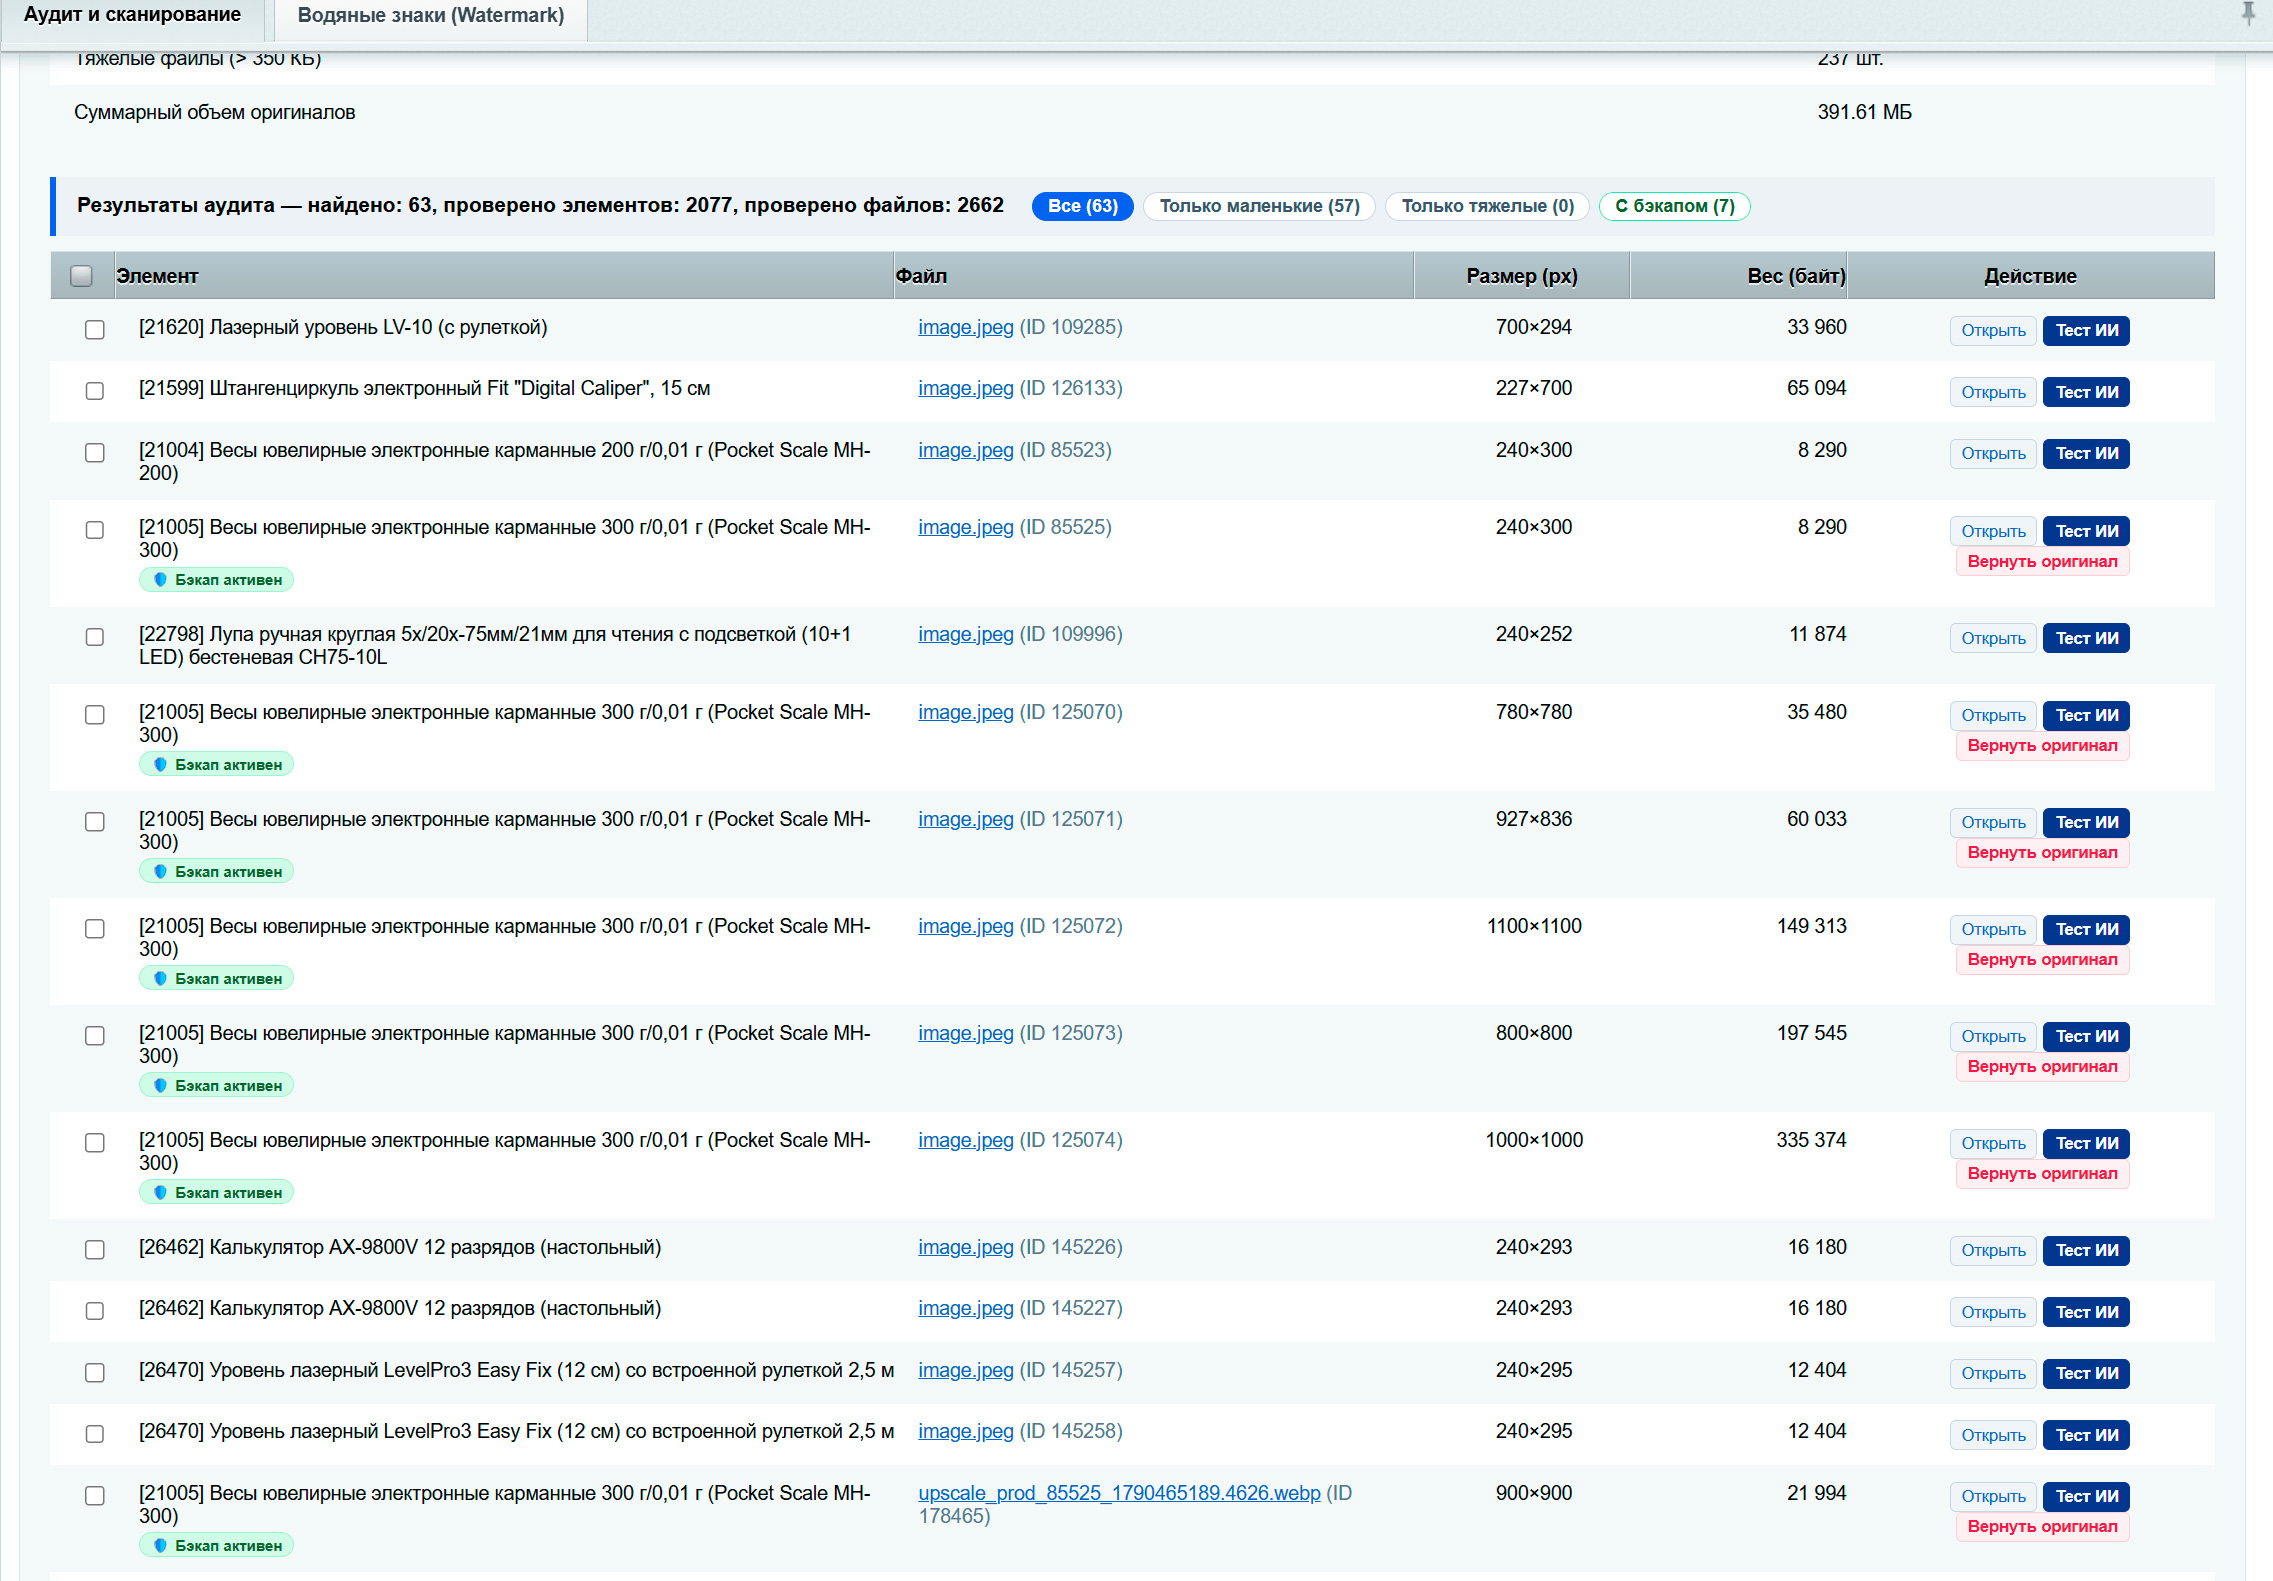Click Вернуть оригинал for file ID 85525
Viewport: 2273px width, 1581px height.
coord(2042,562)
